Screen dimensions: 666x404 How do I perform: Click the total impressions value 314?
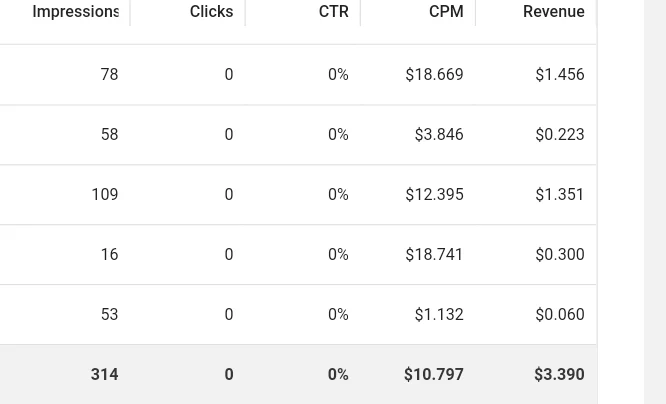point(104,374)
